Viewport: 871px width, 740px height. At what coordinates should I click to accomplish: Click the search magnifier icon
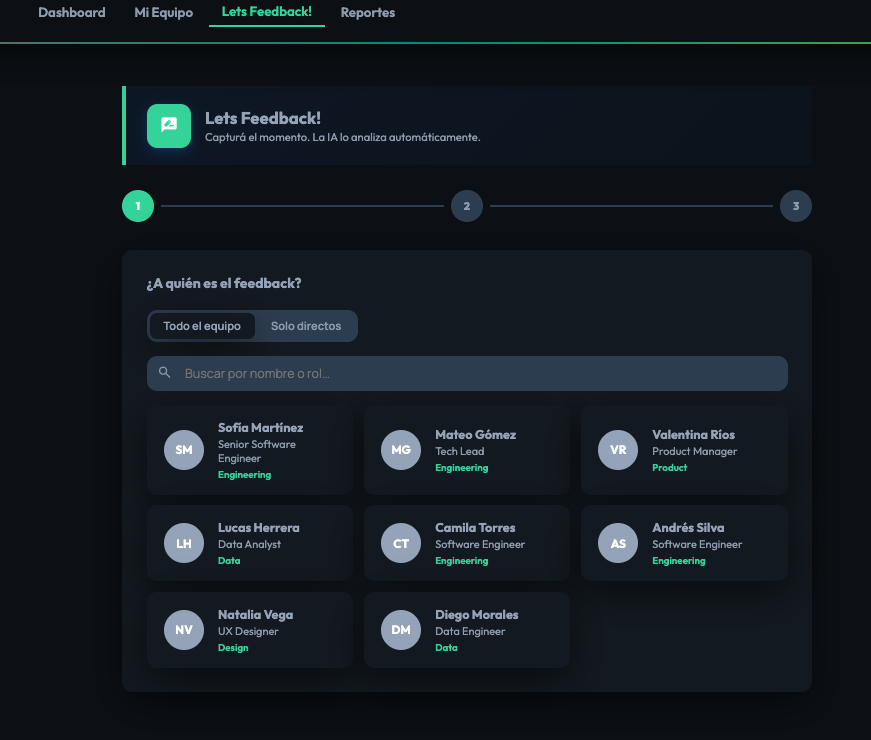[164, 372]
